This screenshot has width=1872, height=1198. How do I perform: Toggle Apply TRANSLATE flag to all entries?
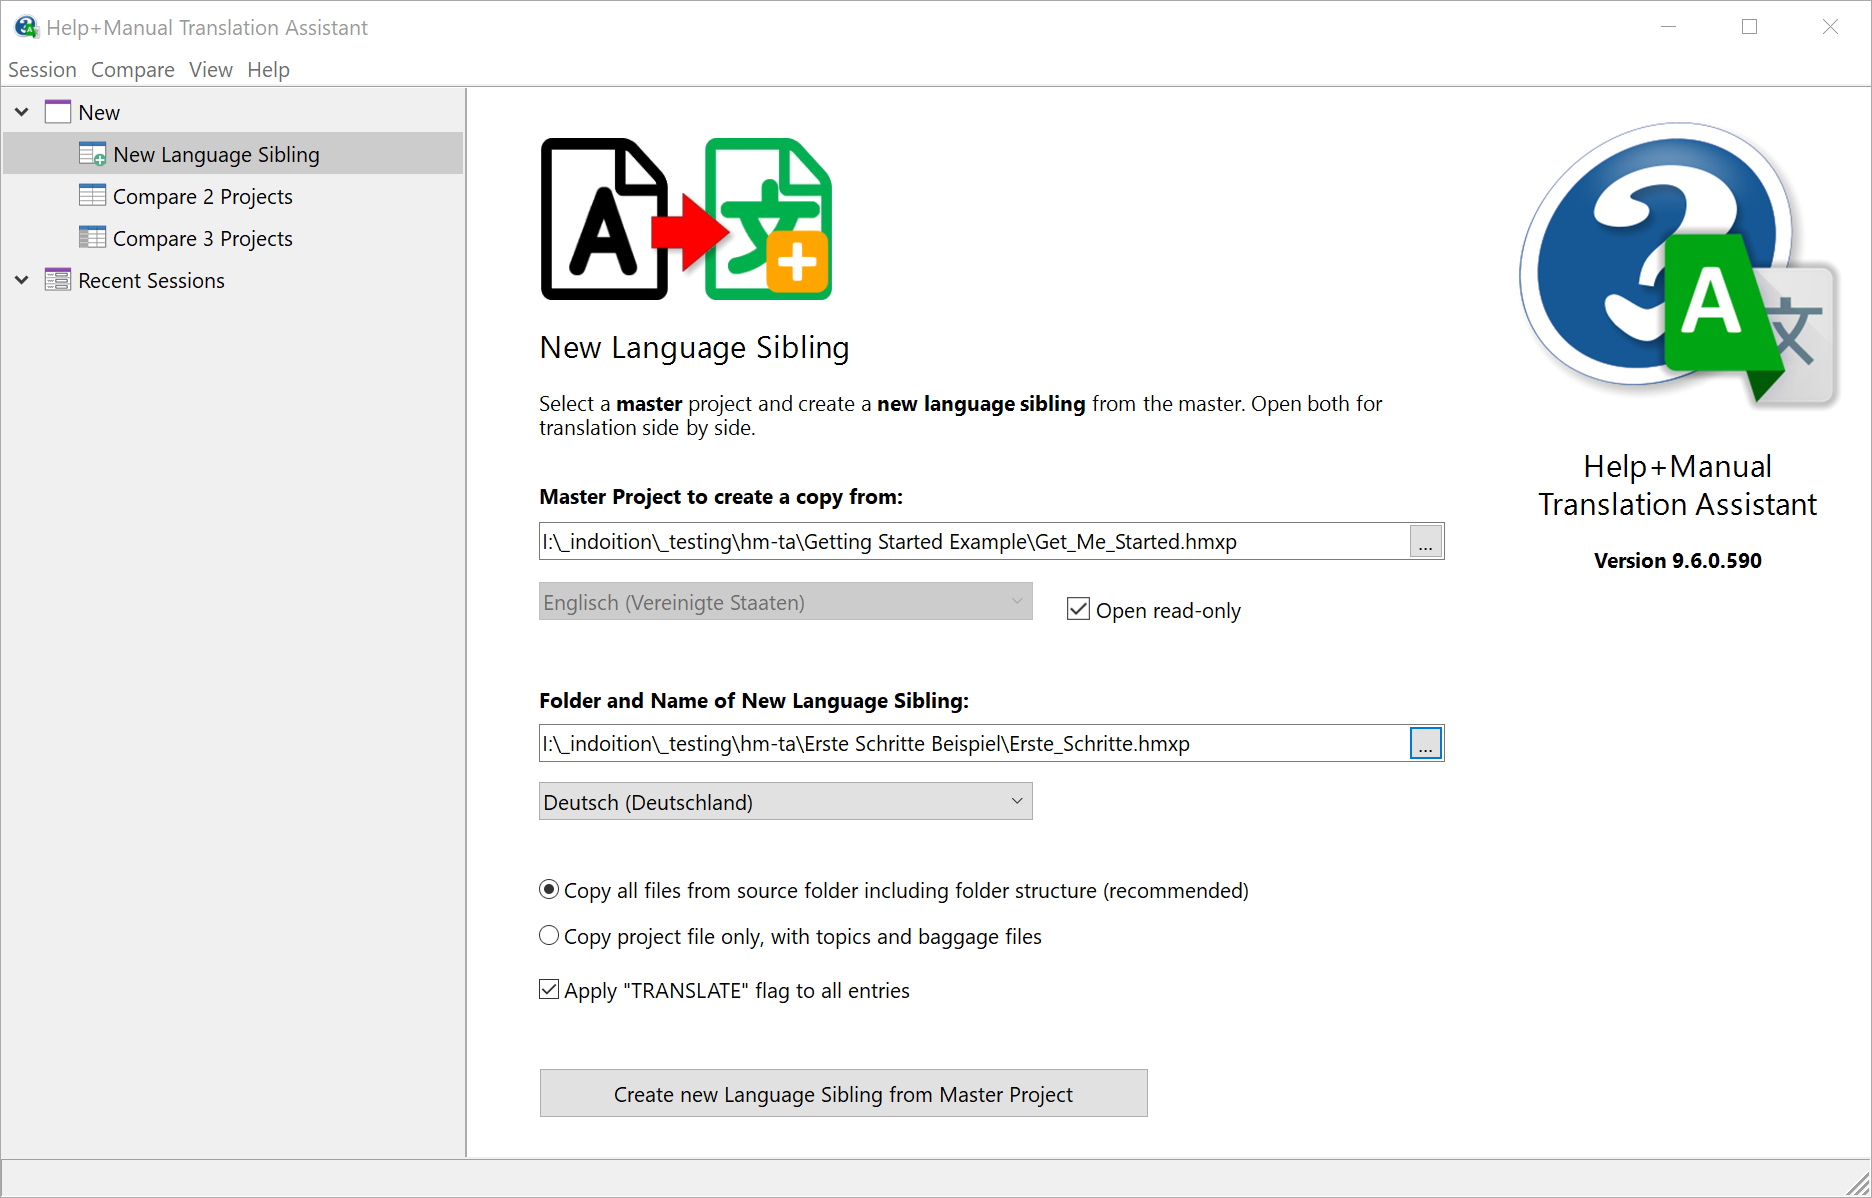pyautogui.click(x=549, y=990)
